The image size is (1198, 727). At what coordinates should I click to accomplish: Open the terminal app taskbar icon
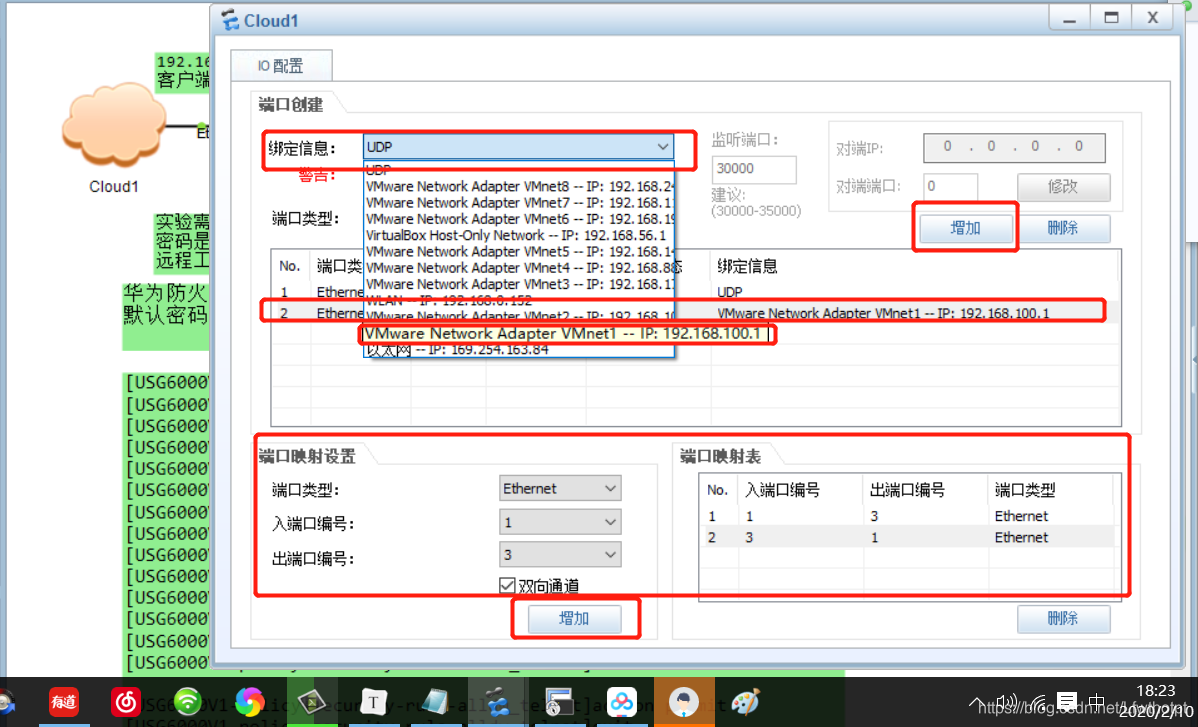pos(311,702)
